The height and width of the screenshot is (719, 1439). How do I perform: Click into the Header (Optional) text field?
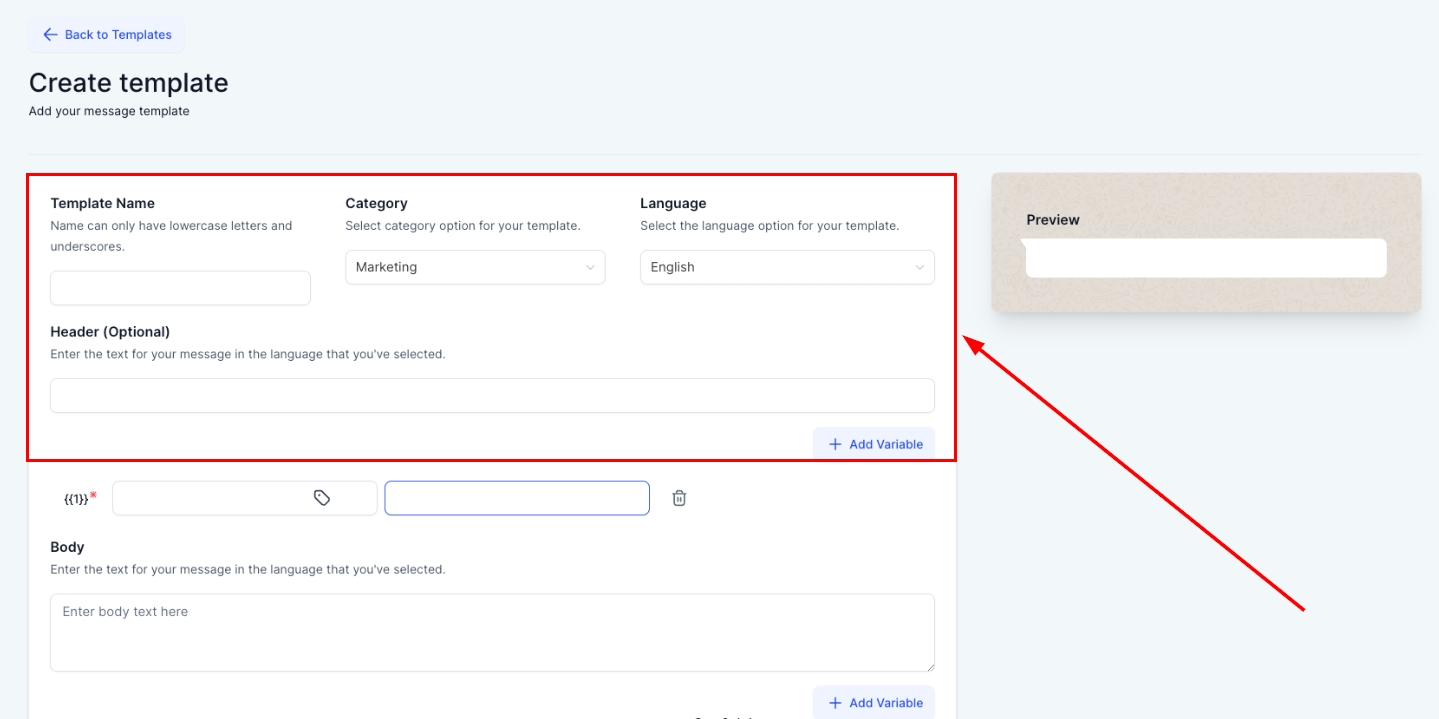pos(492,396)
